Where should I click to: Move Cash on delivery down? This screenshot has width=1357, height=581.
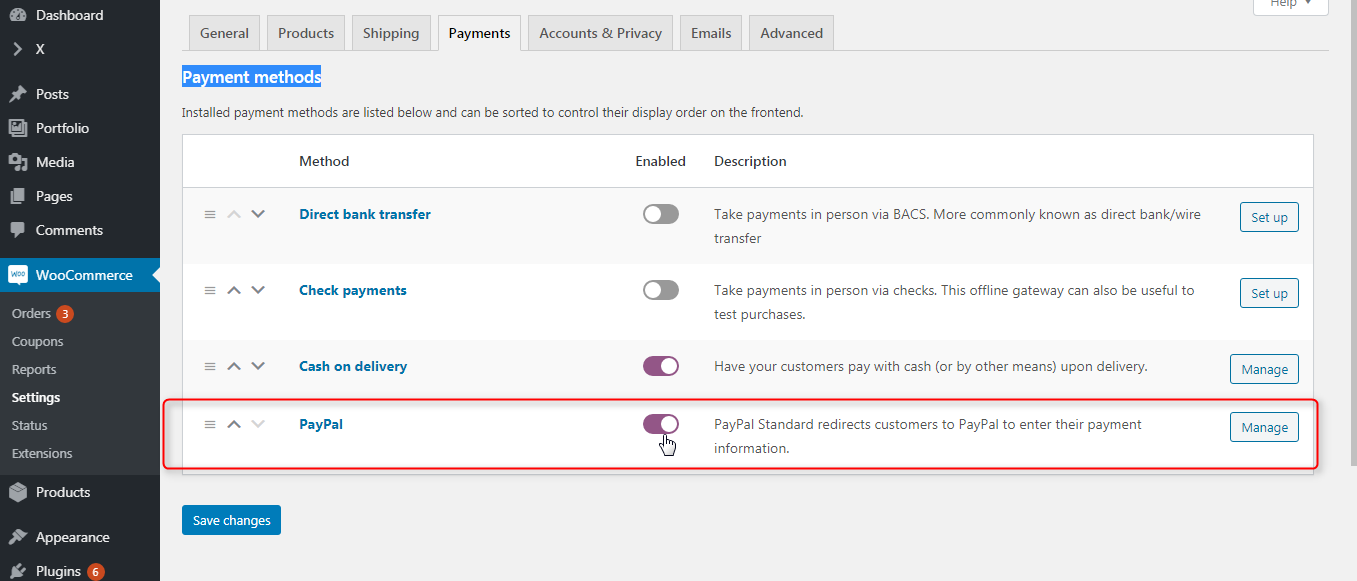(x=258, y=366)
